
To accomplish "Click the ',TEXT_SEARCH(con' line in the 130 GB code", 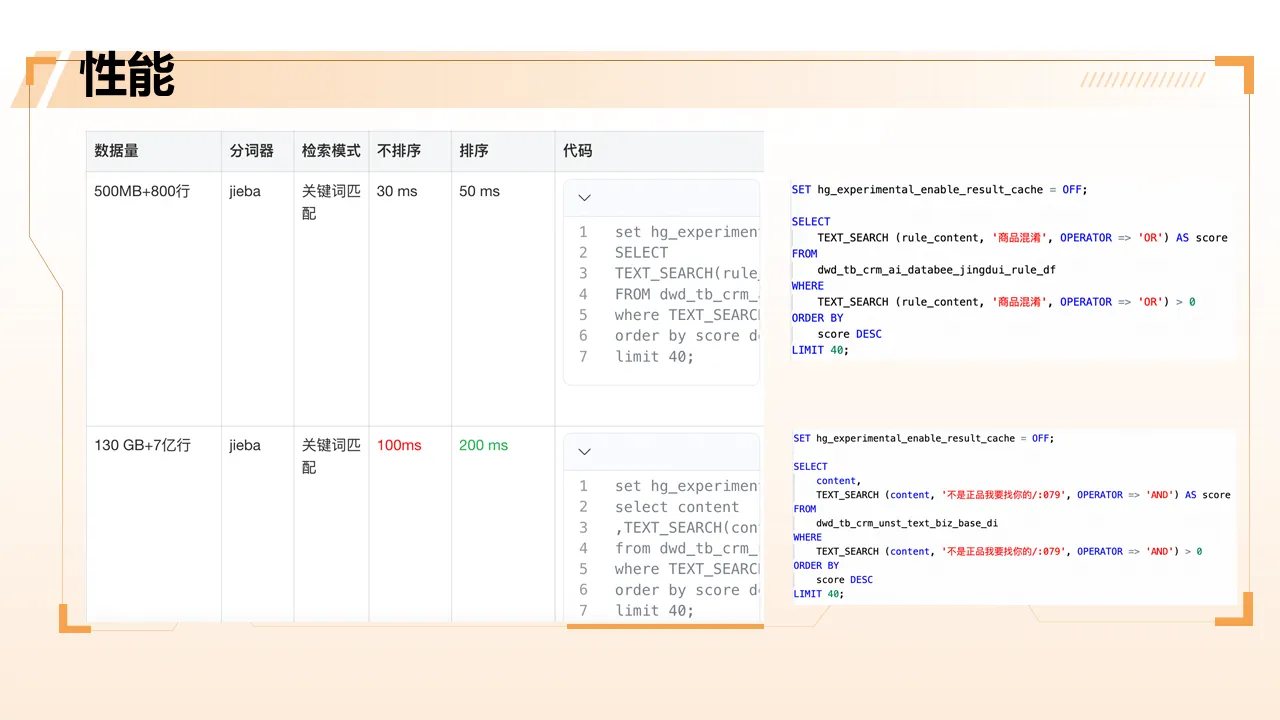I will pyautogui.click(x=687, y=527).
